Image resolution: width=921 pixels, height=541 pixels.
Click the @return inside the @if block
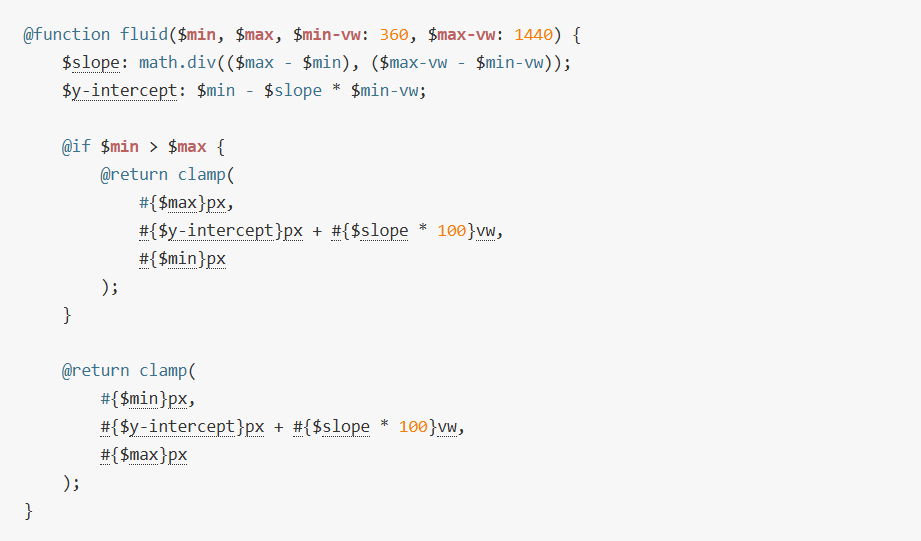tap(134, 175)
